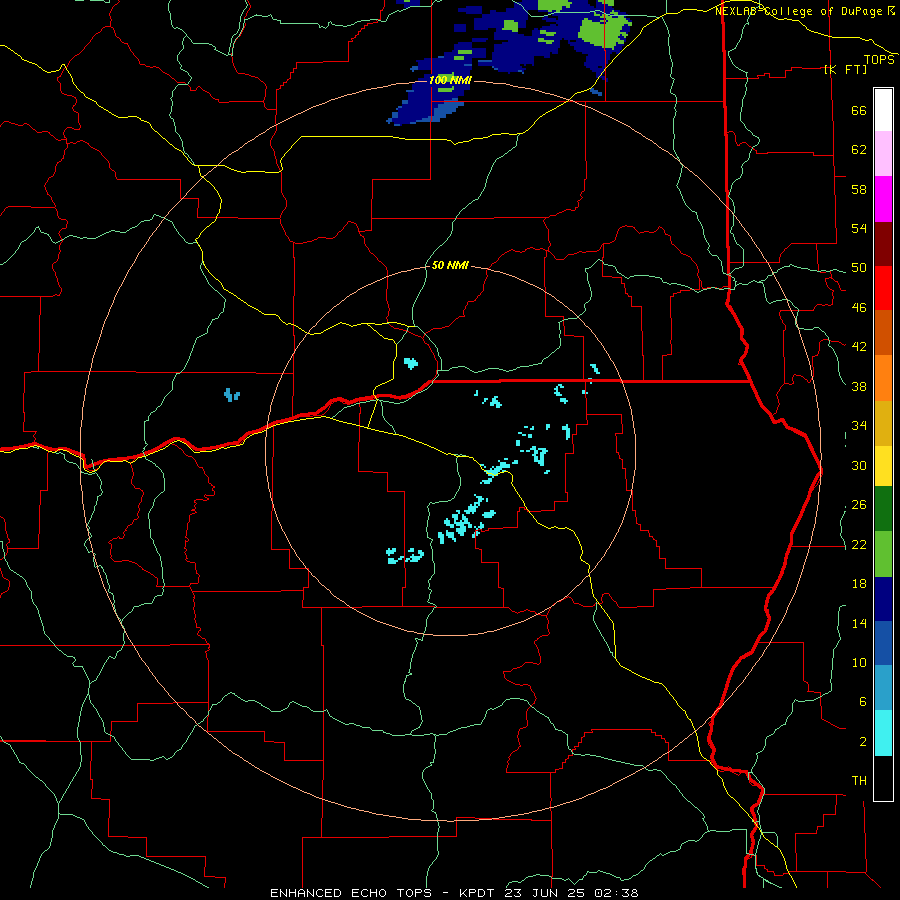Click the "TOPS" legend title
The height and width of the screenshot is (900, 900).
pyautogui.click(x=879, y=60)
